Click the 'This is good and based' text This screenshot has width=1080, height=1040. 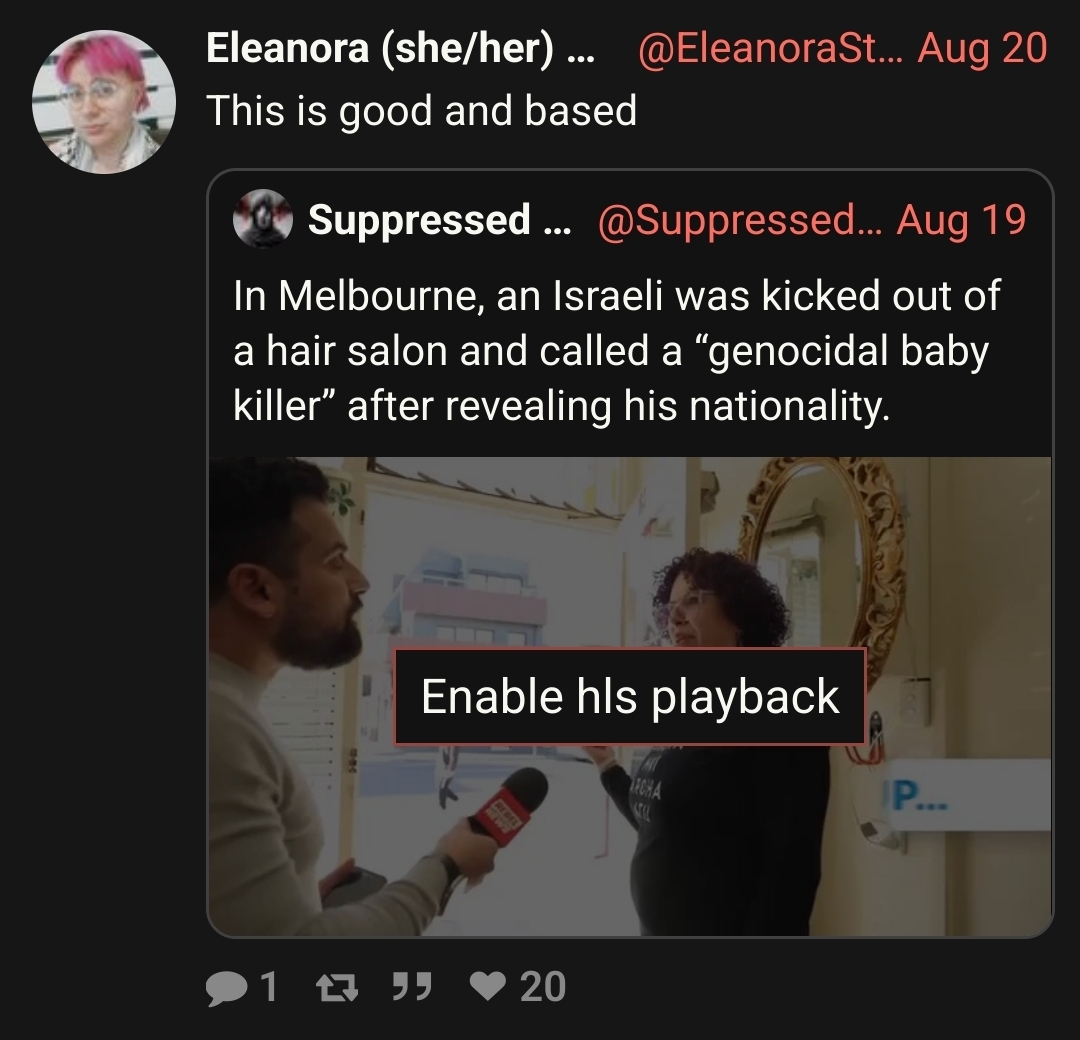(x=422, y=110)
